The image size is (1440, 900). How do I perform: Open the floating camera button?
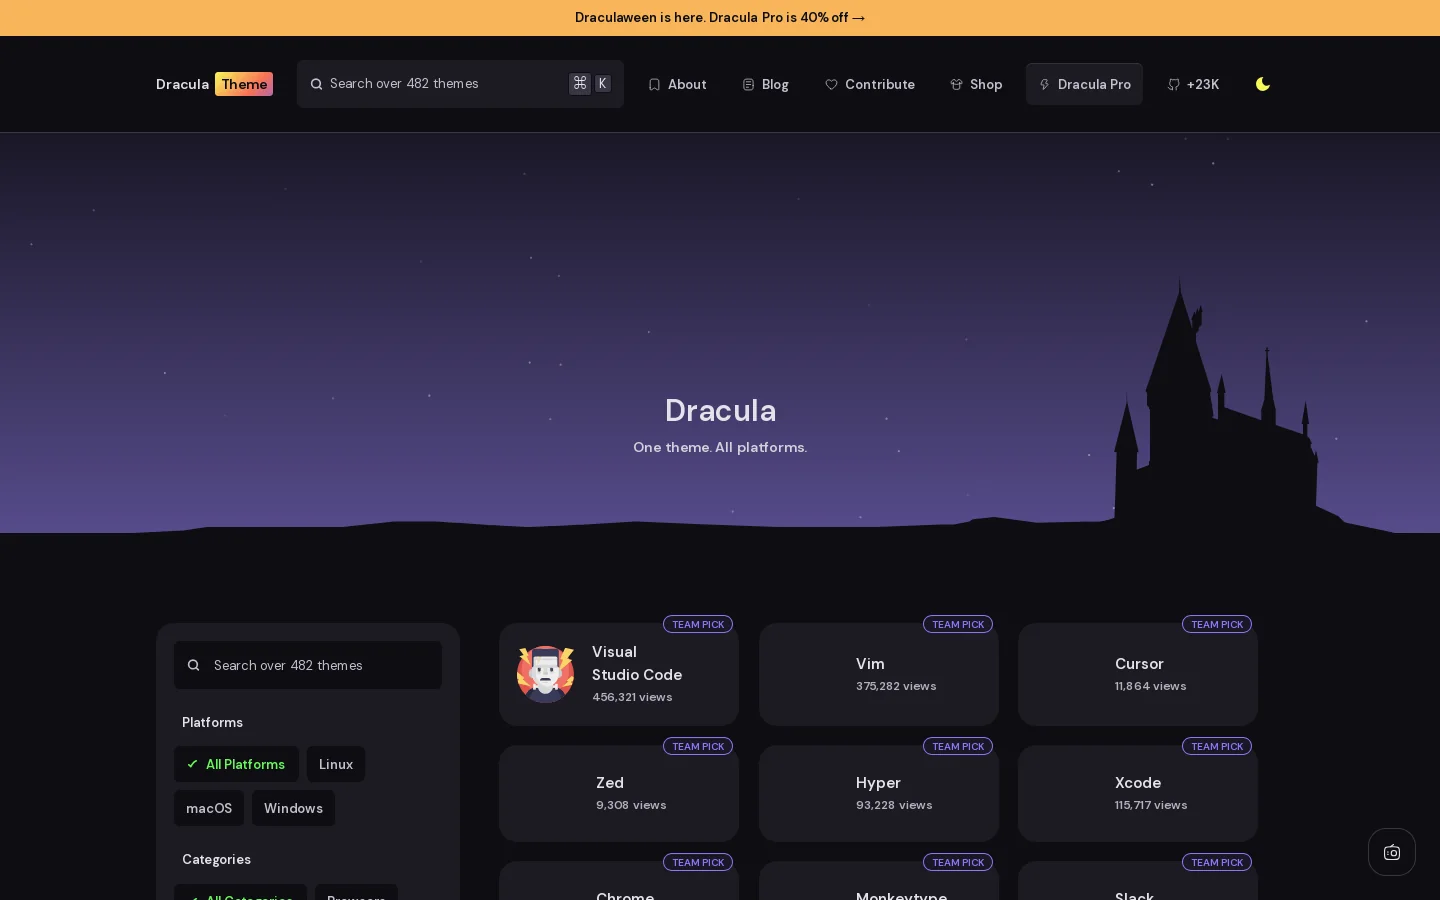click(x=1392, y=852)
